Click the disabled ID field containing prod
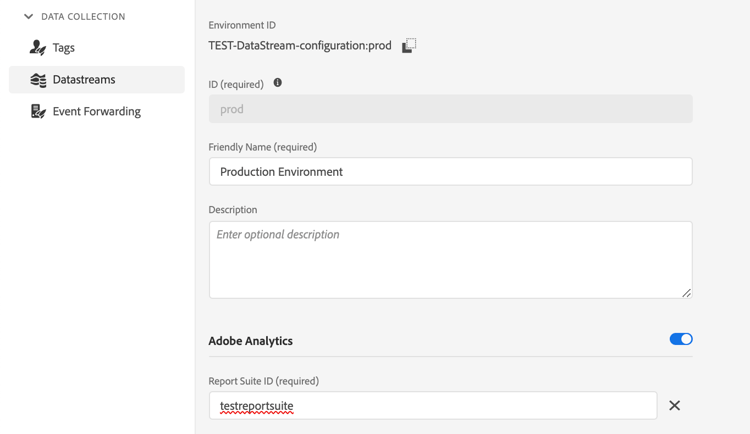This screenshot has width=750, height=434. (450, 109)
